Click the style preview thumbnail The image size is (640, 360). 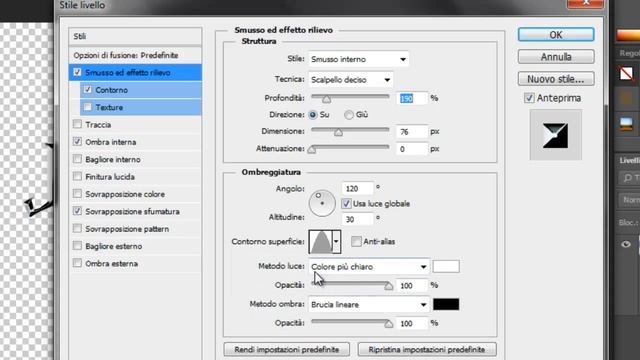[x=555, y=135]
